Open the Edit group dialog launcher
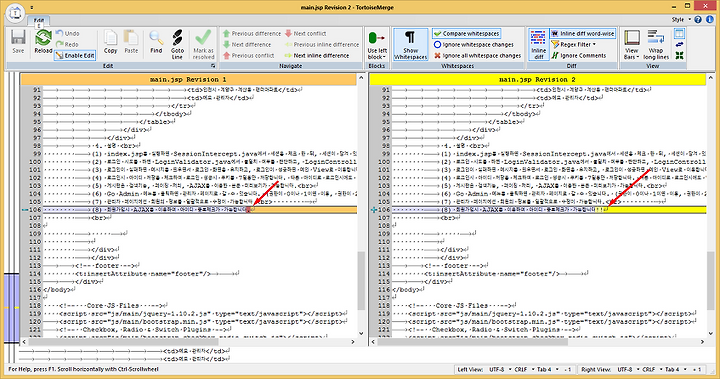The height and width of the screenshot is (379, 720). pyautogui.click(x=213, y=66)
